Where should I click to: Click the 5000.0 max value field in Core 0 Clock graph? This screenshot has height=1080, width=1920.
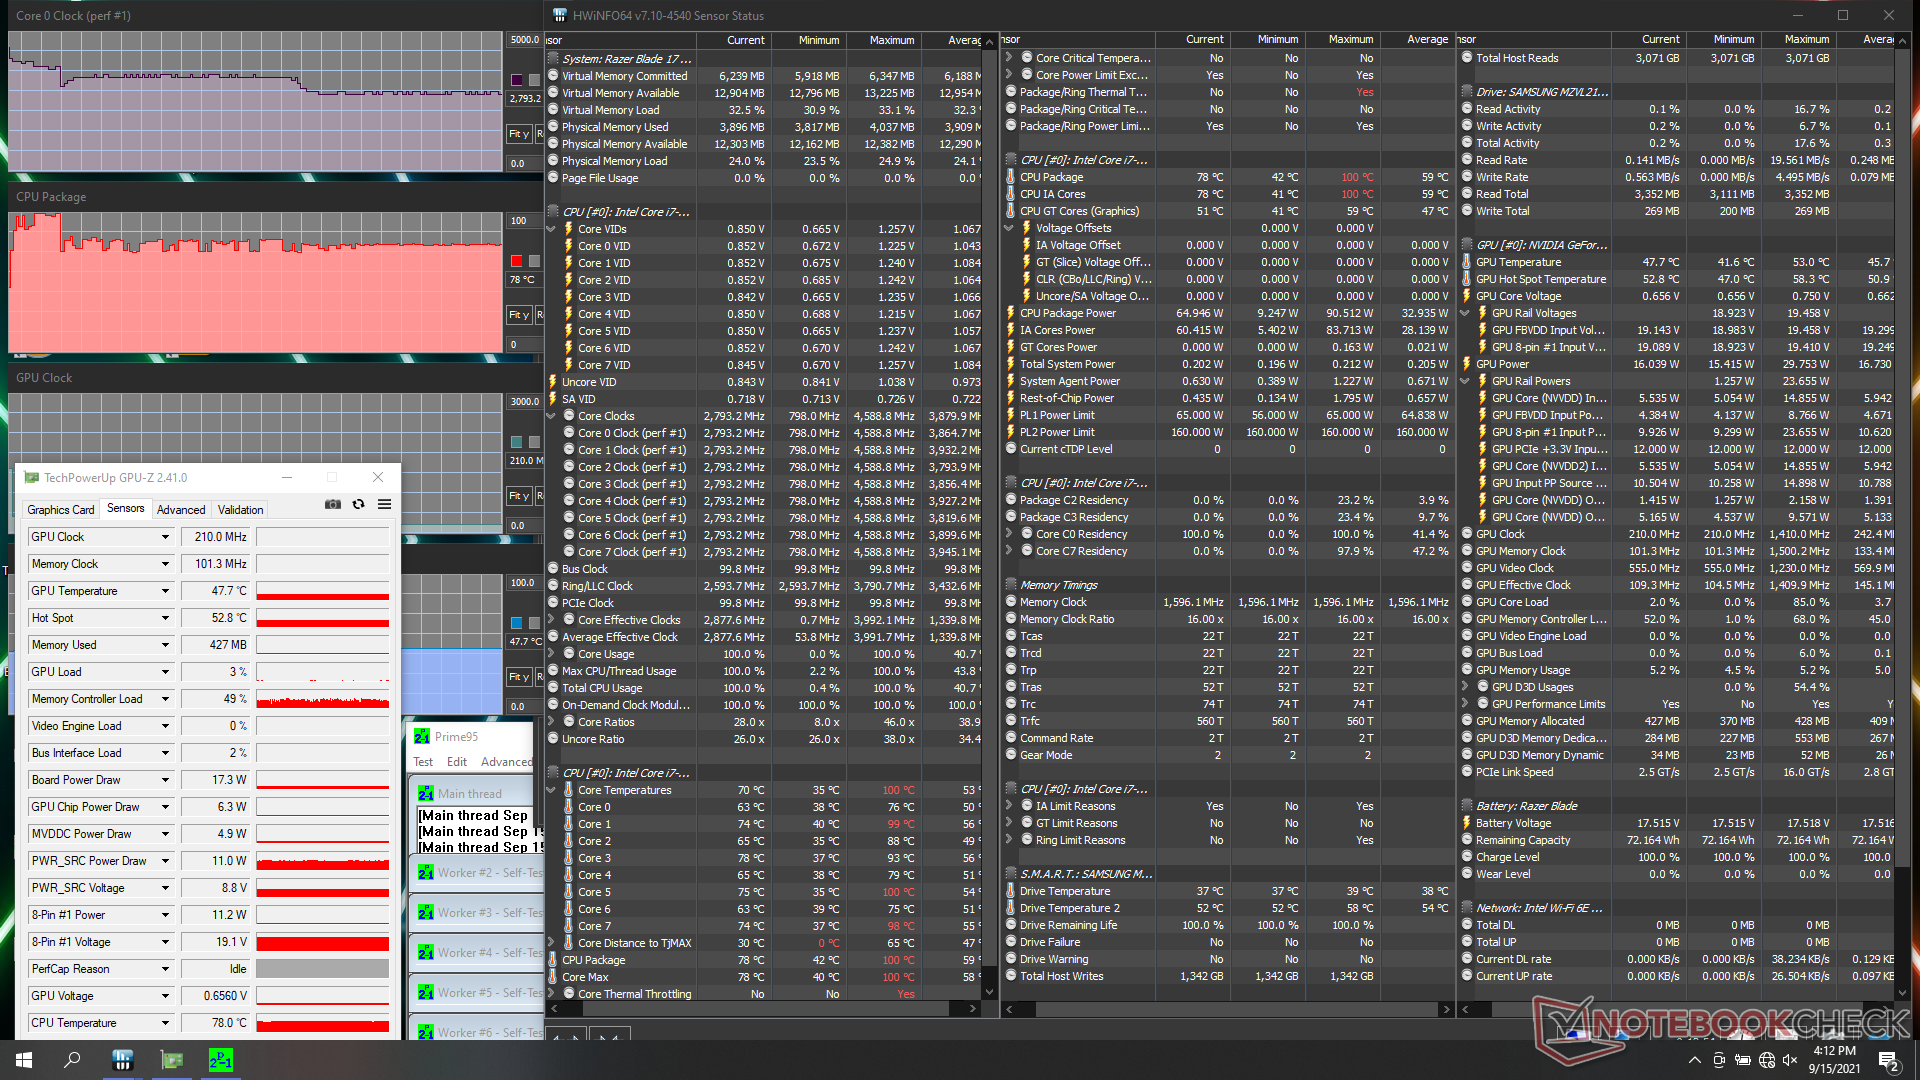pyautogui.click(x=525, y=40)
